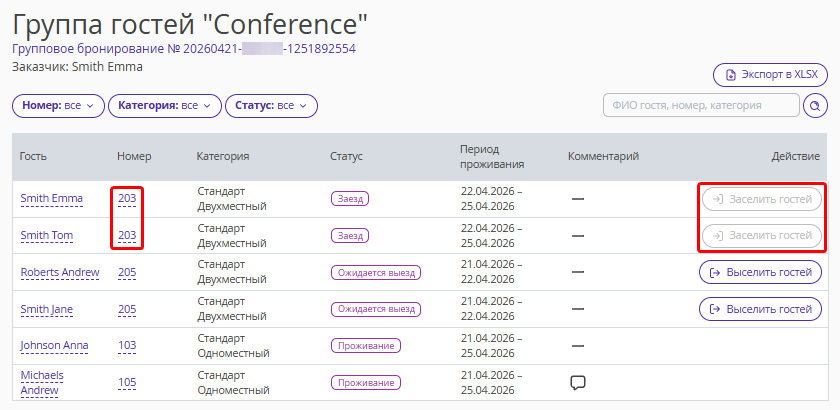Open guest Michaels Andrew link
The image size is (840, 410).
[42, 383]
